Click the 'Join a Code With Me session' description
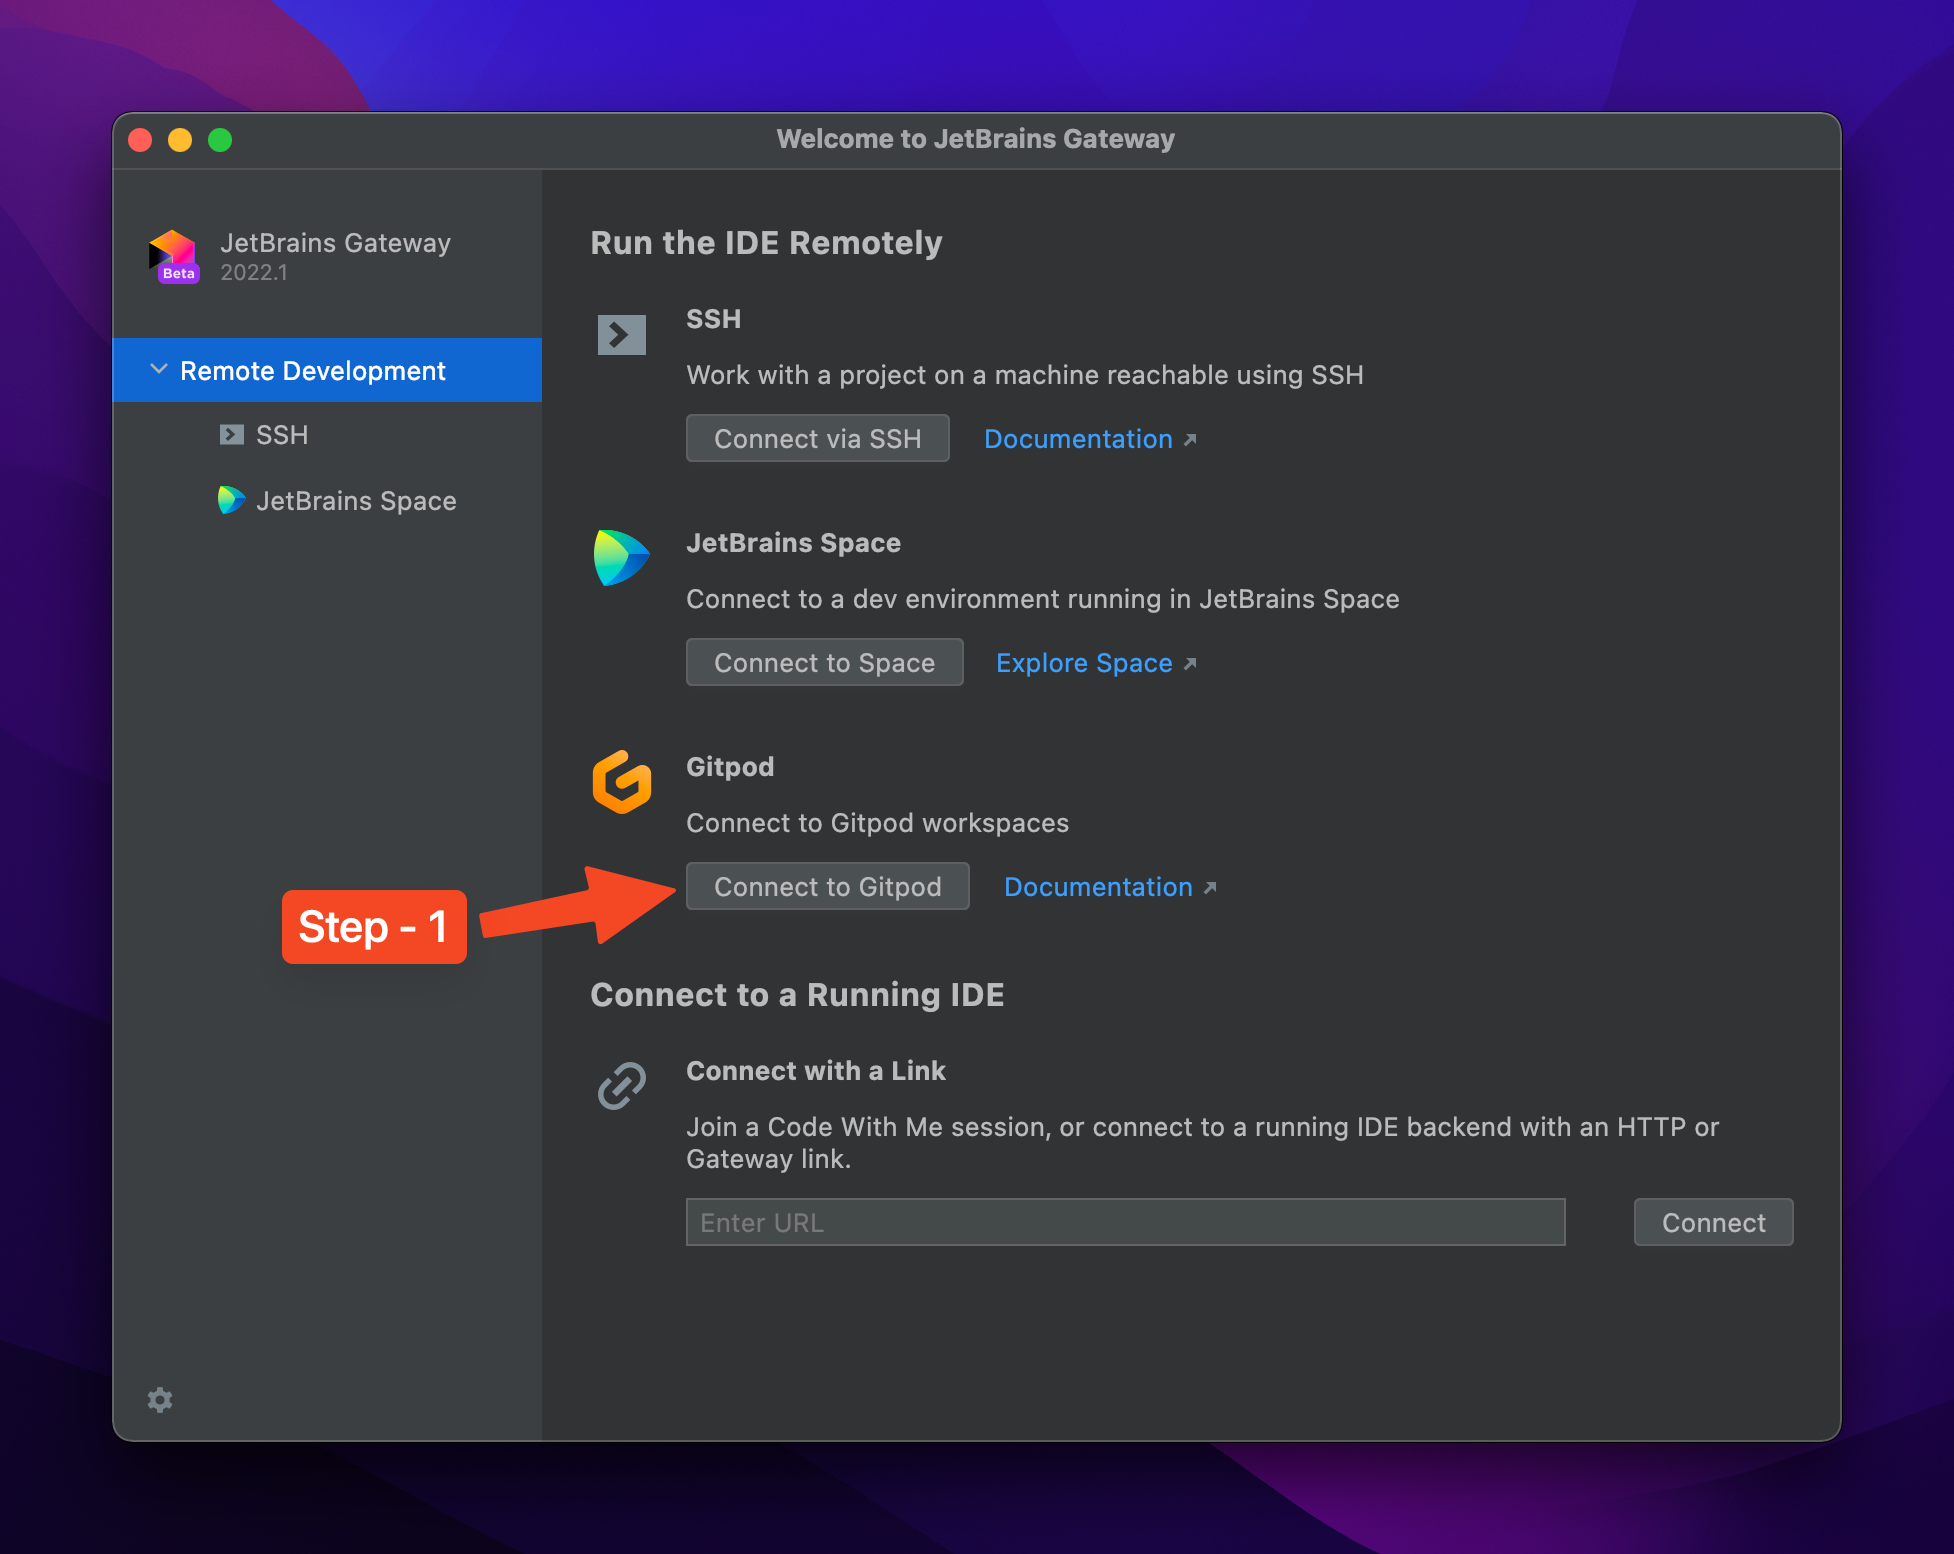 point(1202,1143)
